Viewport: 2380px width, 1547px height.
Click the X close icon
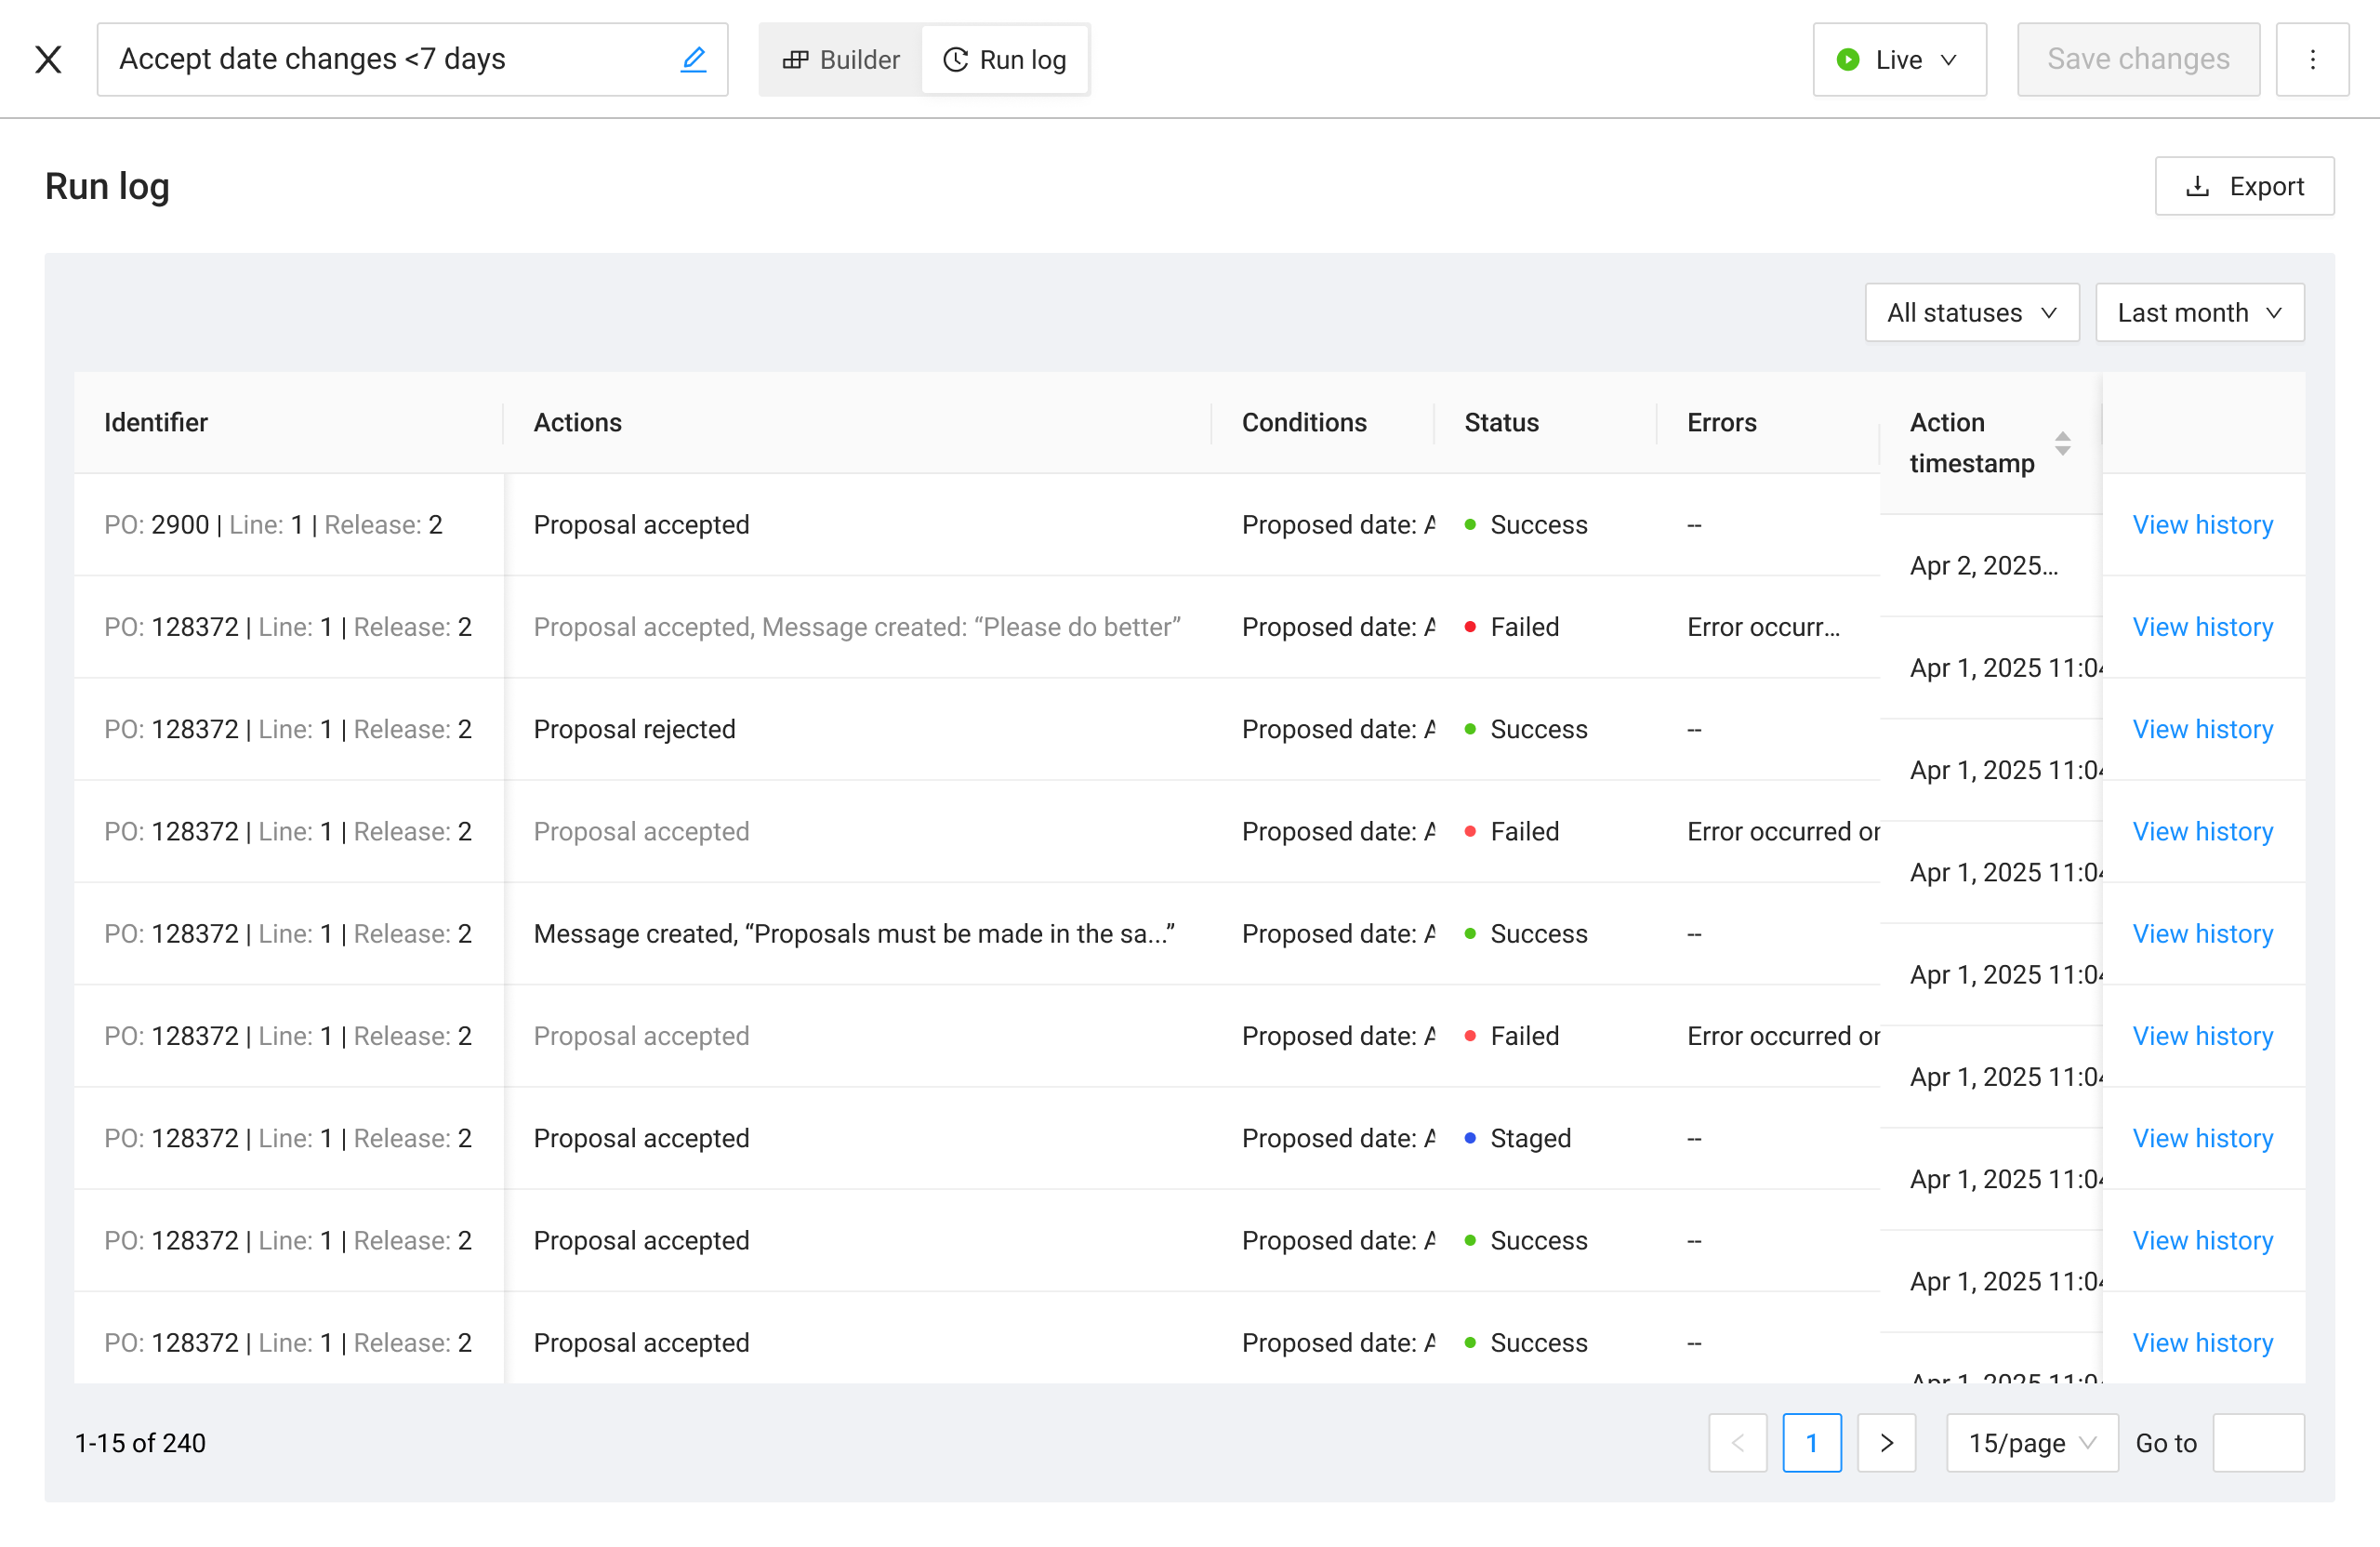(x=48, y=60)
